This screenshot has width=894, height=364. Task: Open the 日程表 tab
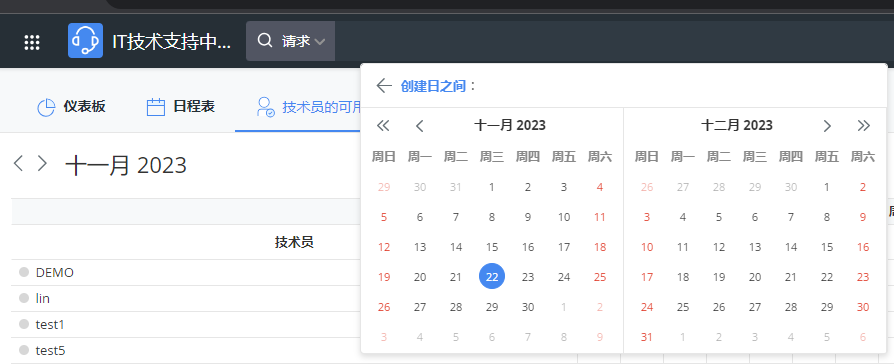[x=181, y=107]
